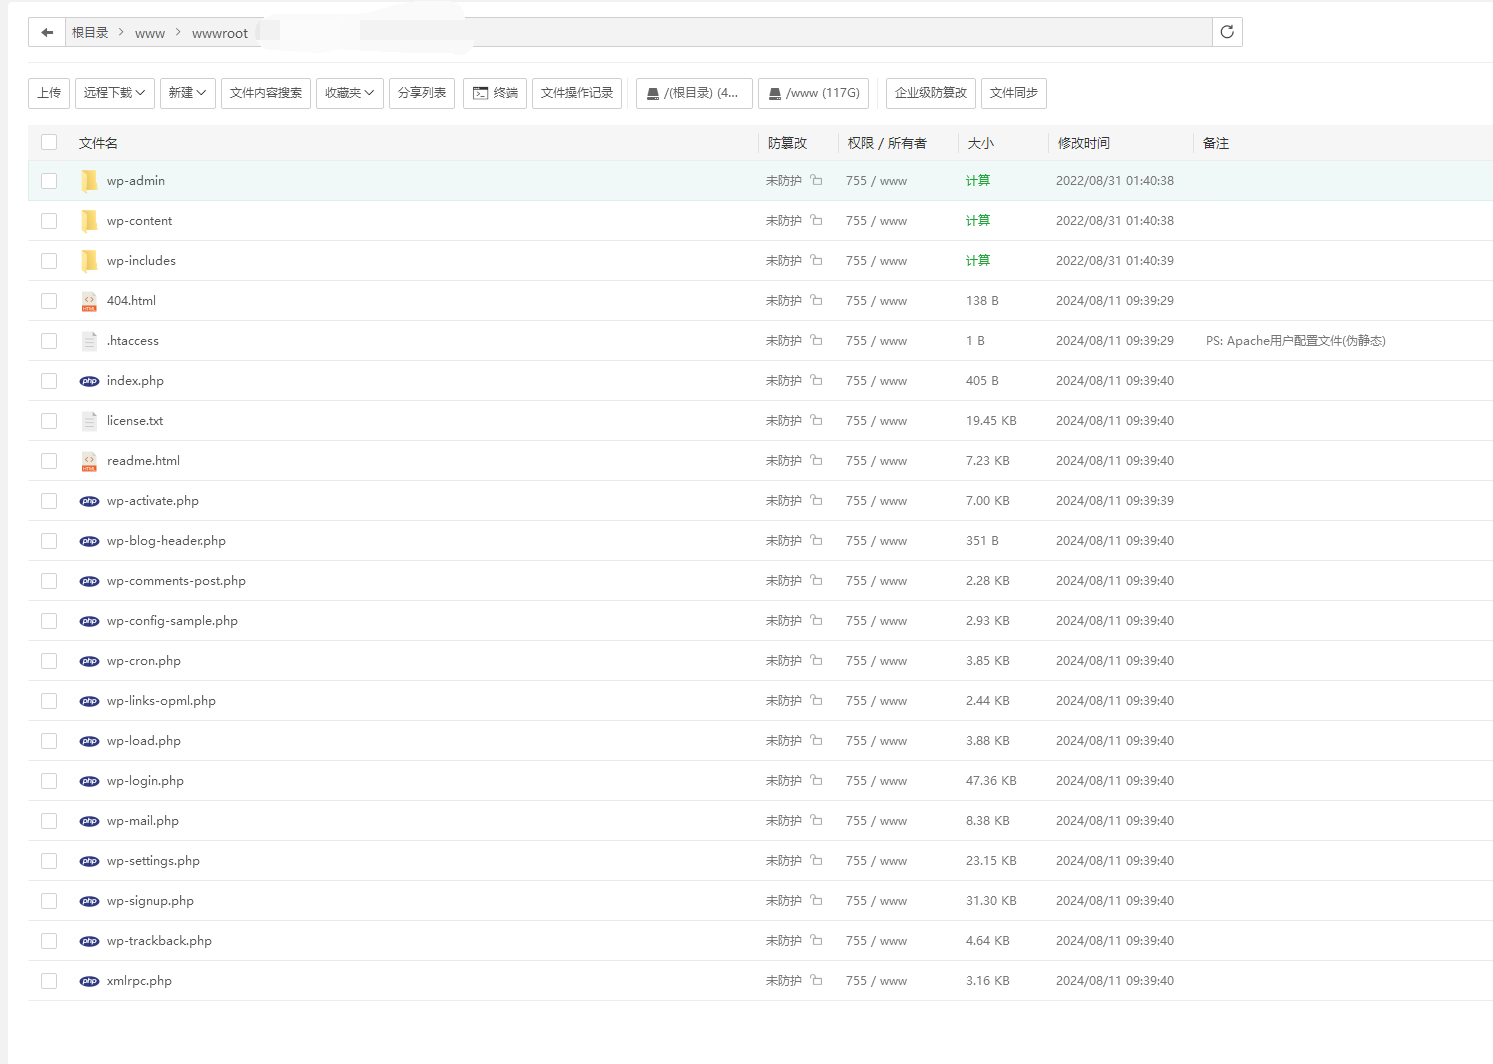The width and height of the screenshot is (1493, 1064).
Task: Click the 755 / www permission of readme.html
Action: (876, 461)
